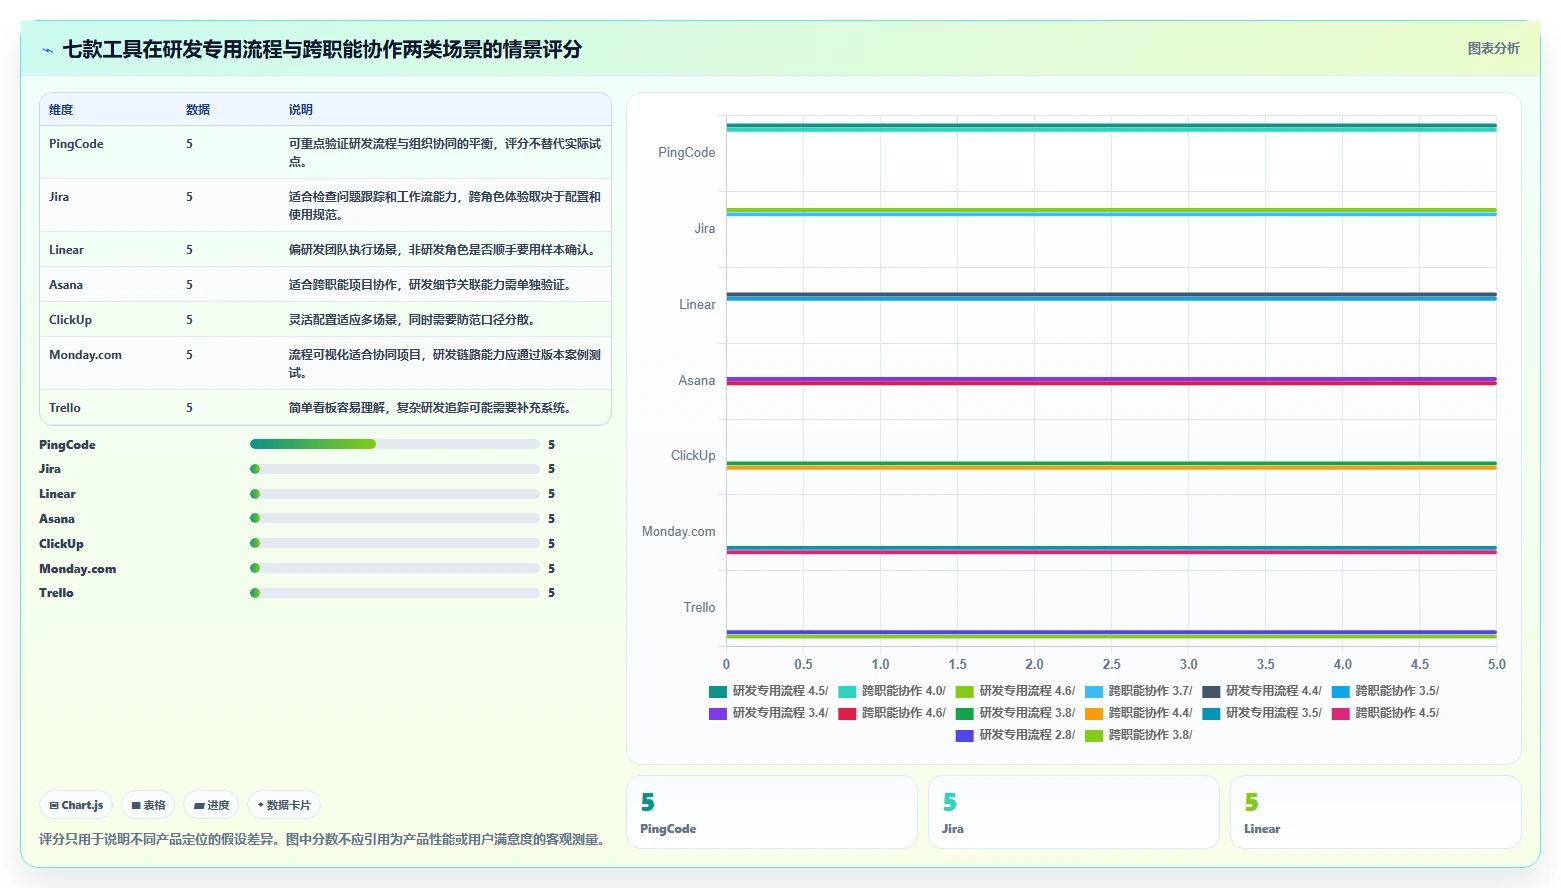Viewport: 1561px width, 888px height.
Task: Open the 图表分析 label in the header
Action: point(1493,48)
